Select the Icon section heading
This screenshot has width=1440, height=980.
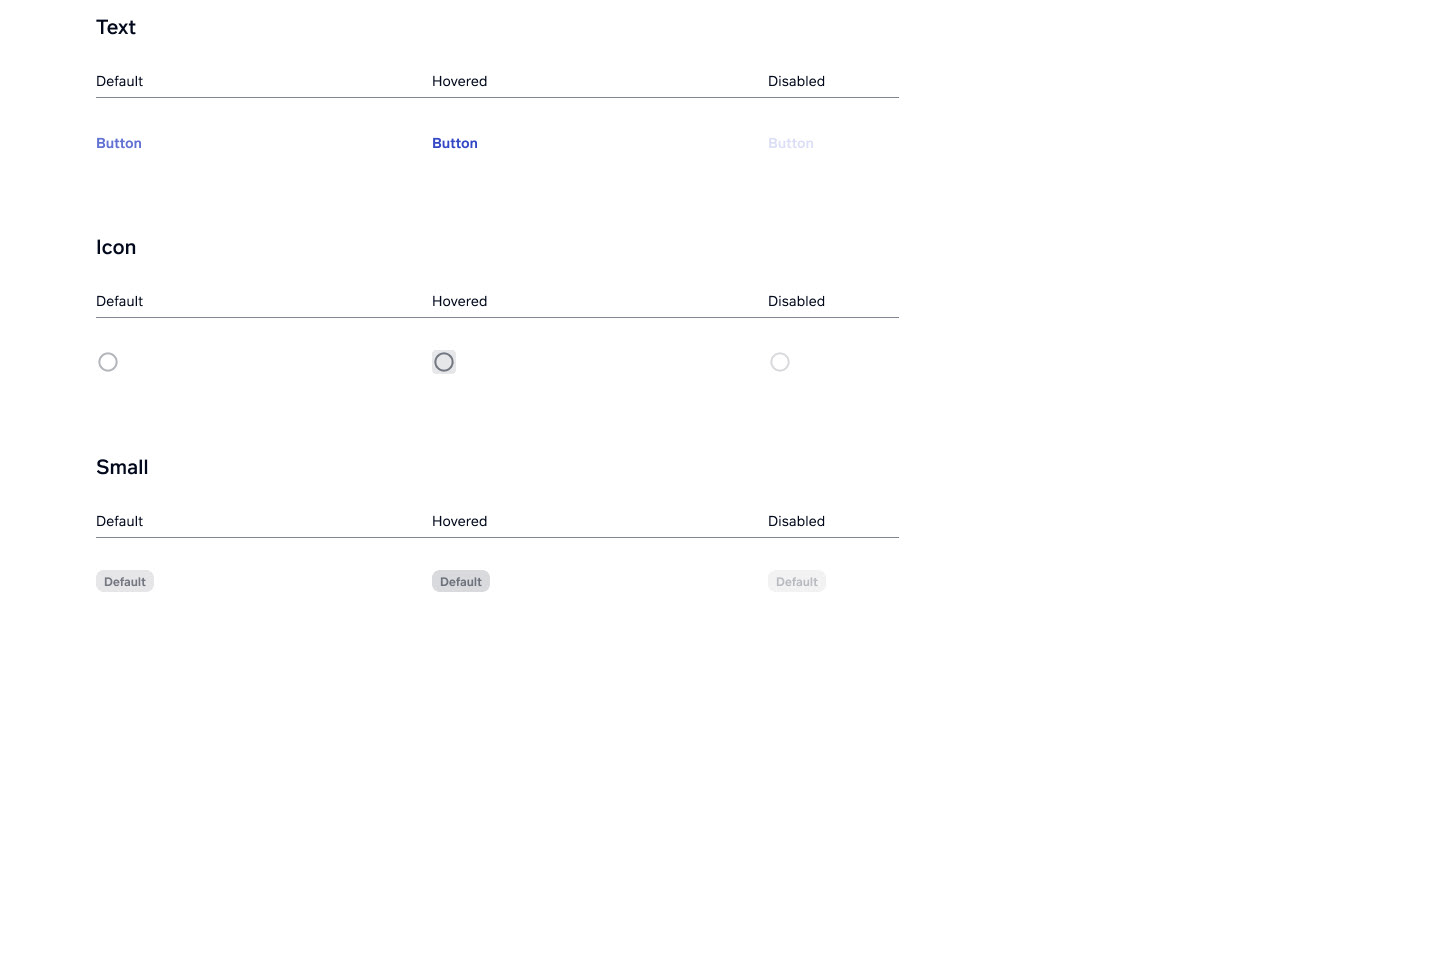click(116, 248)
